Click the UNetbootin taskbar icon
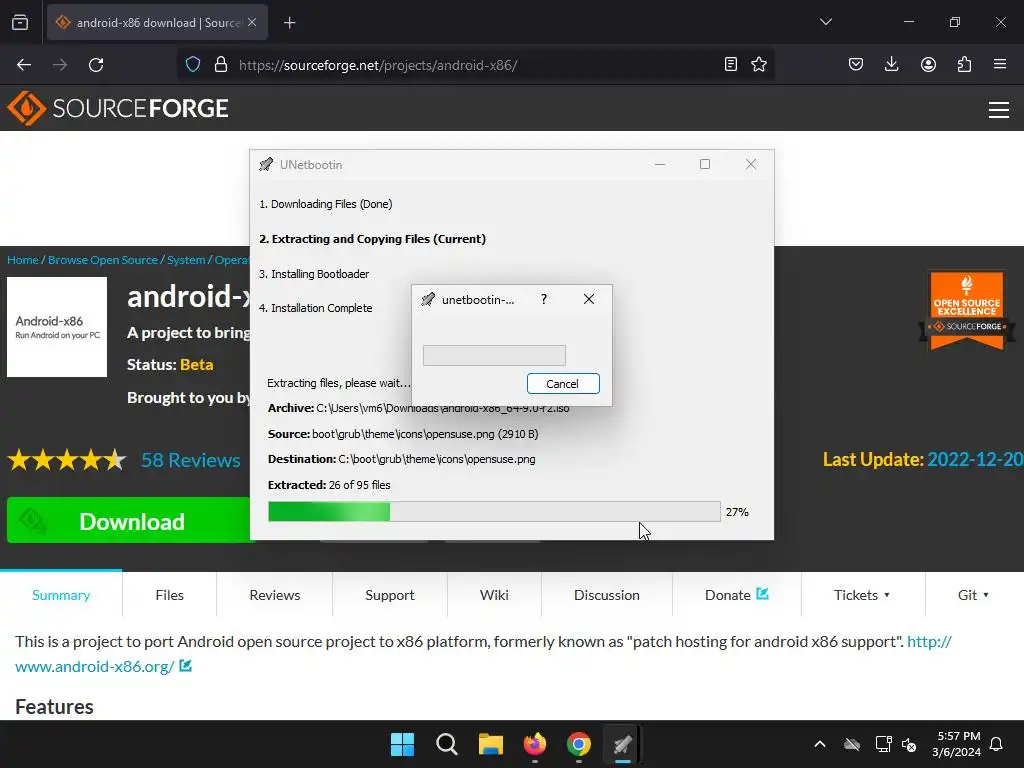Image resolution: width=1024 pixels, height=768 pixels. (622, 744)
